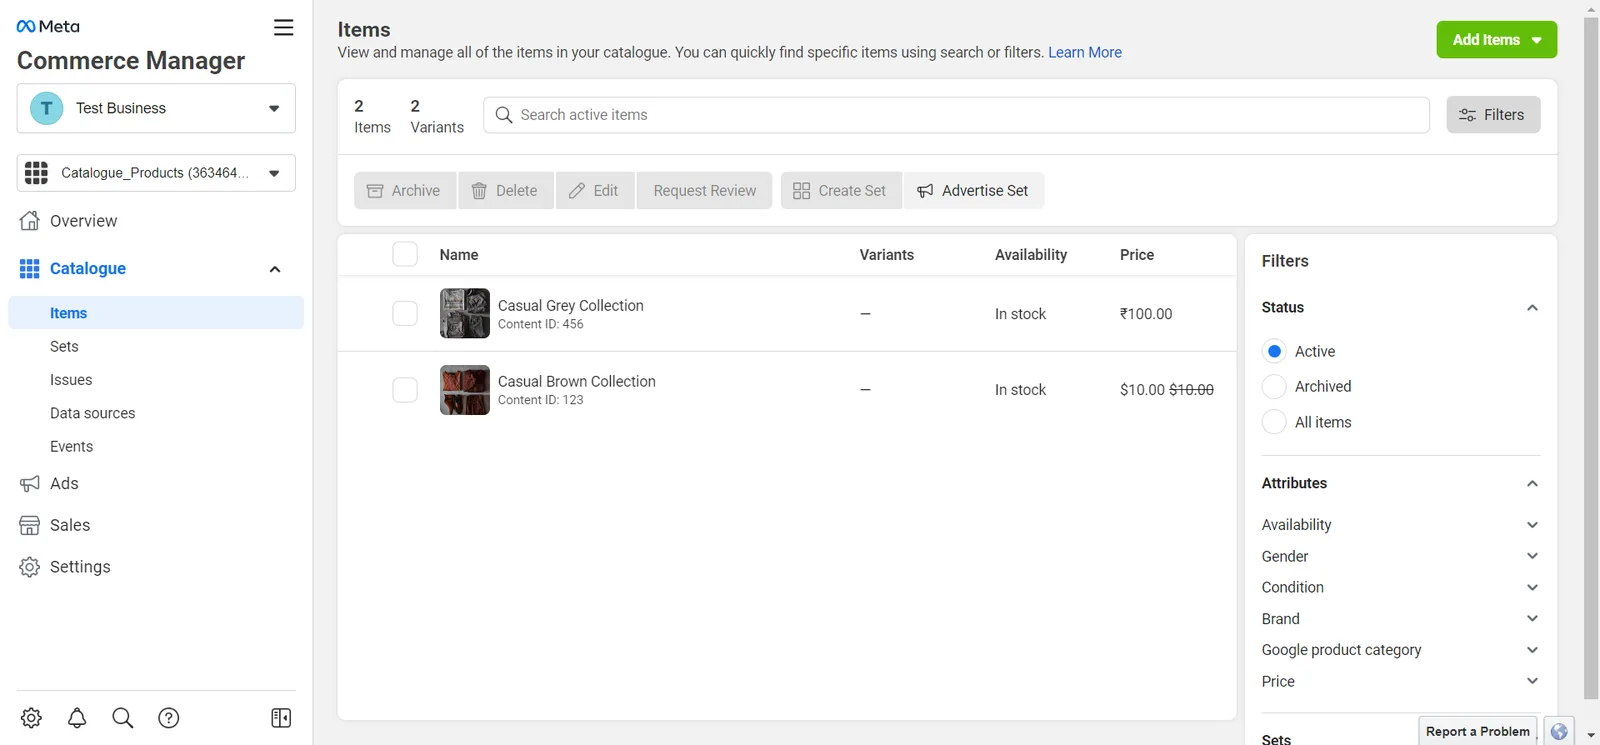Focus the Search active items field
The height and width of the screenshot is (745, 1600).
[956, 115]
